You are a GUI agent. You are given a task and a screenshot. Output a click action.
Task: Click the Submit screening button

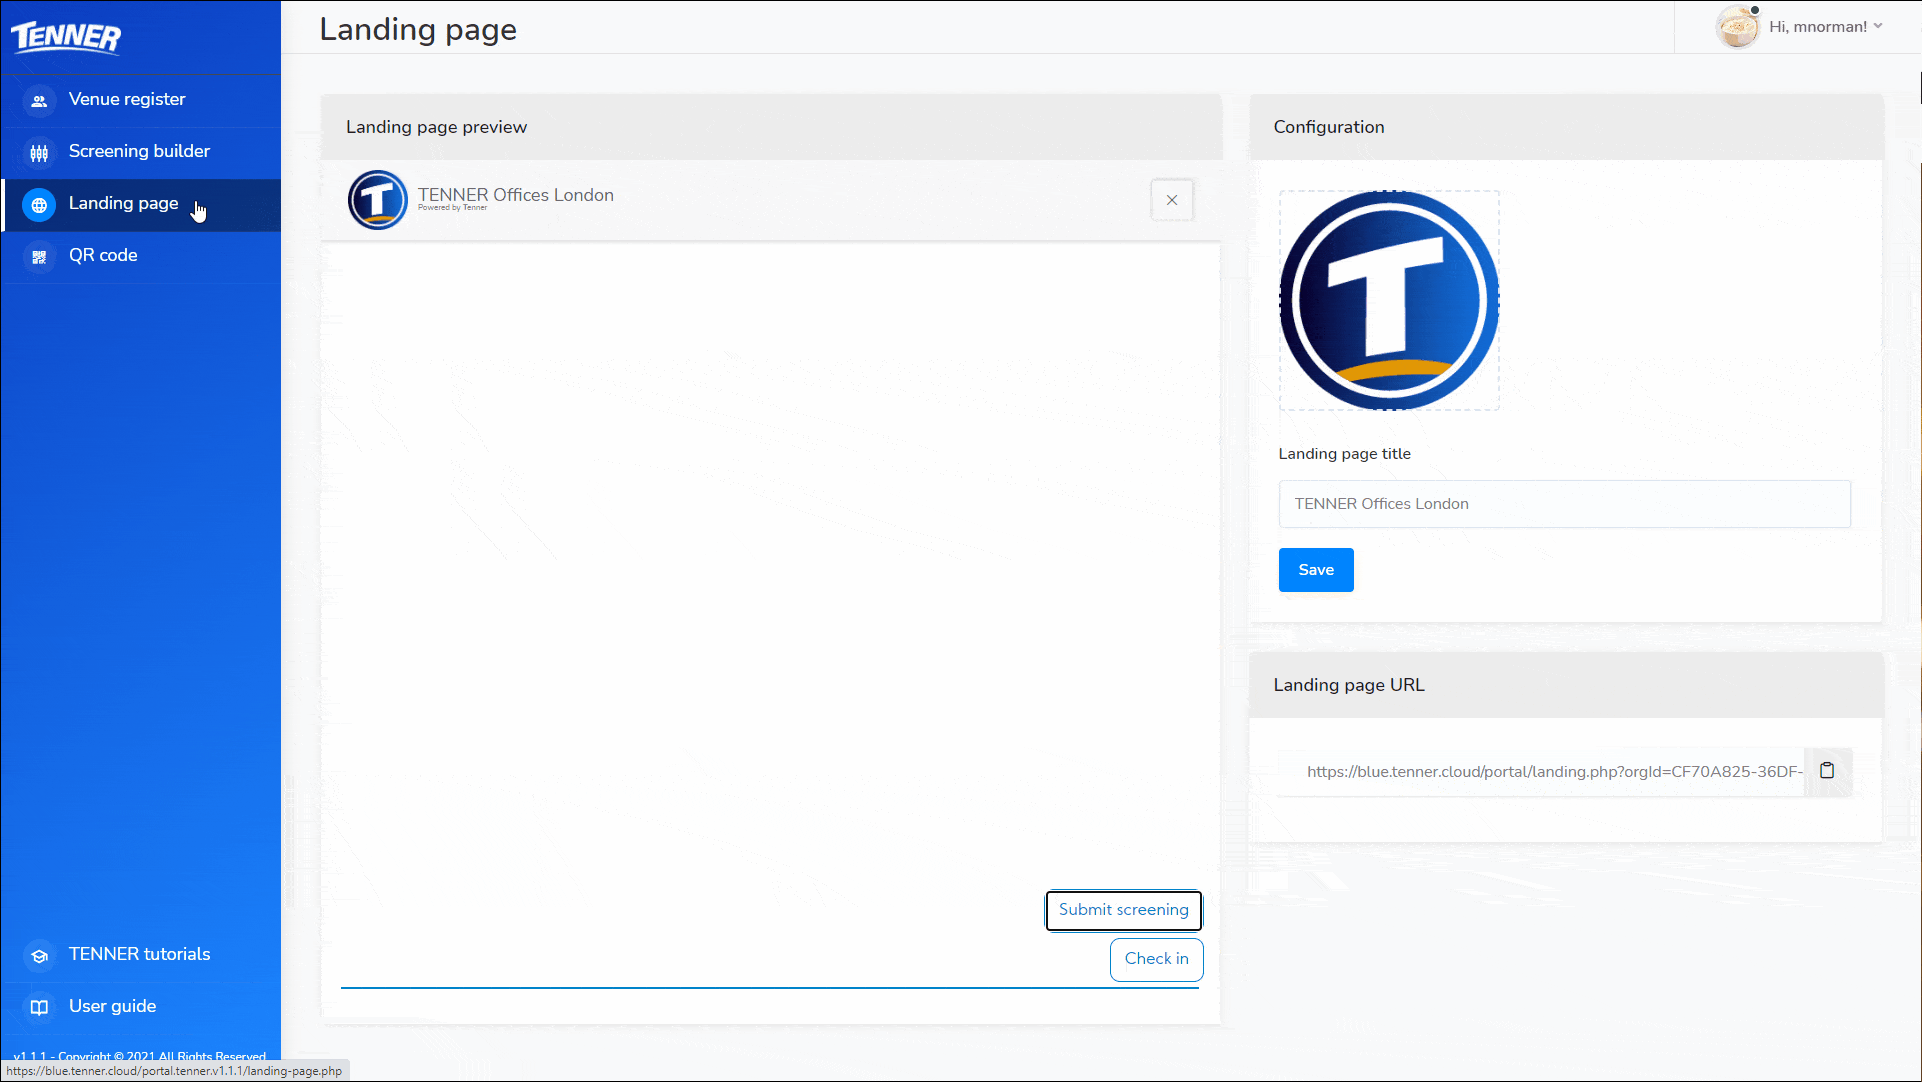[x=1123, y=910]
